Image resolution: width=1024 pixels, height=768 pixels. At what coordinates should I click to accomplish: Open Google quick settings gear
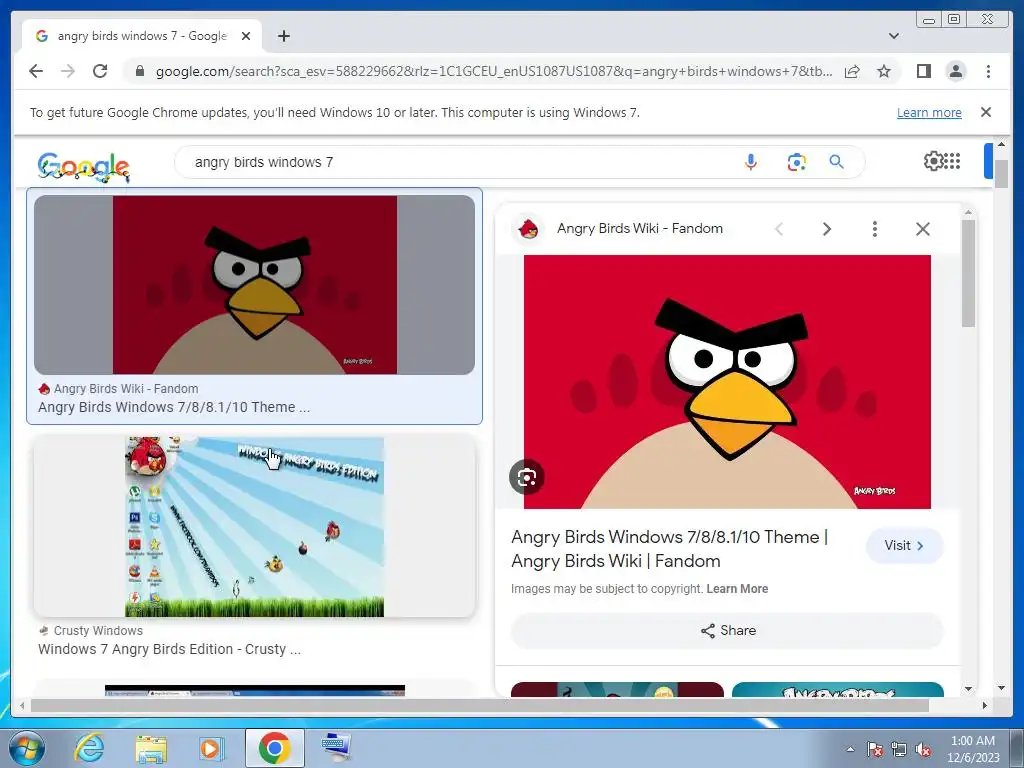click(x=933, y=161)
